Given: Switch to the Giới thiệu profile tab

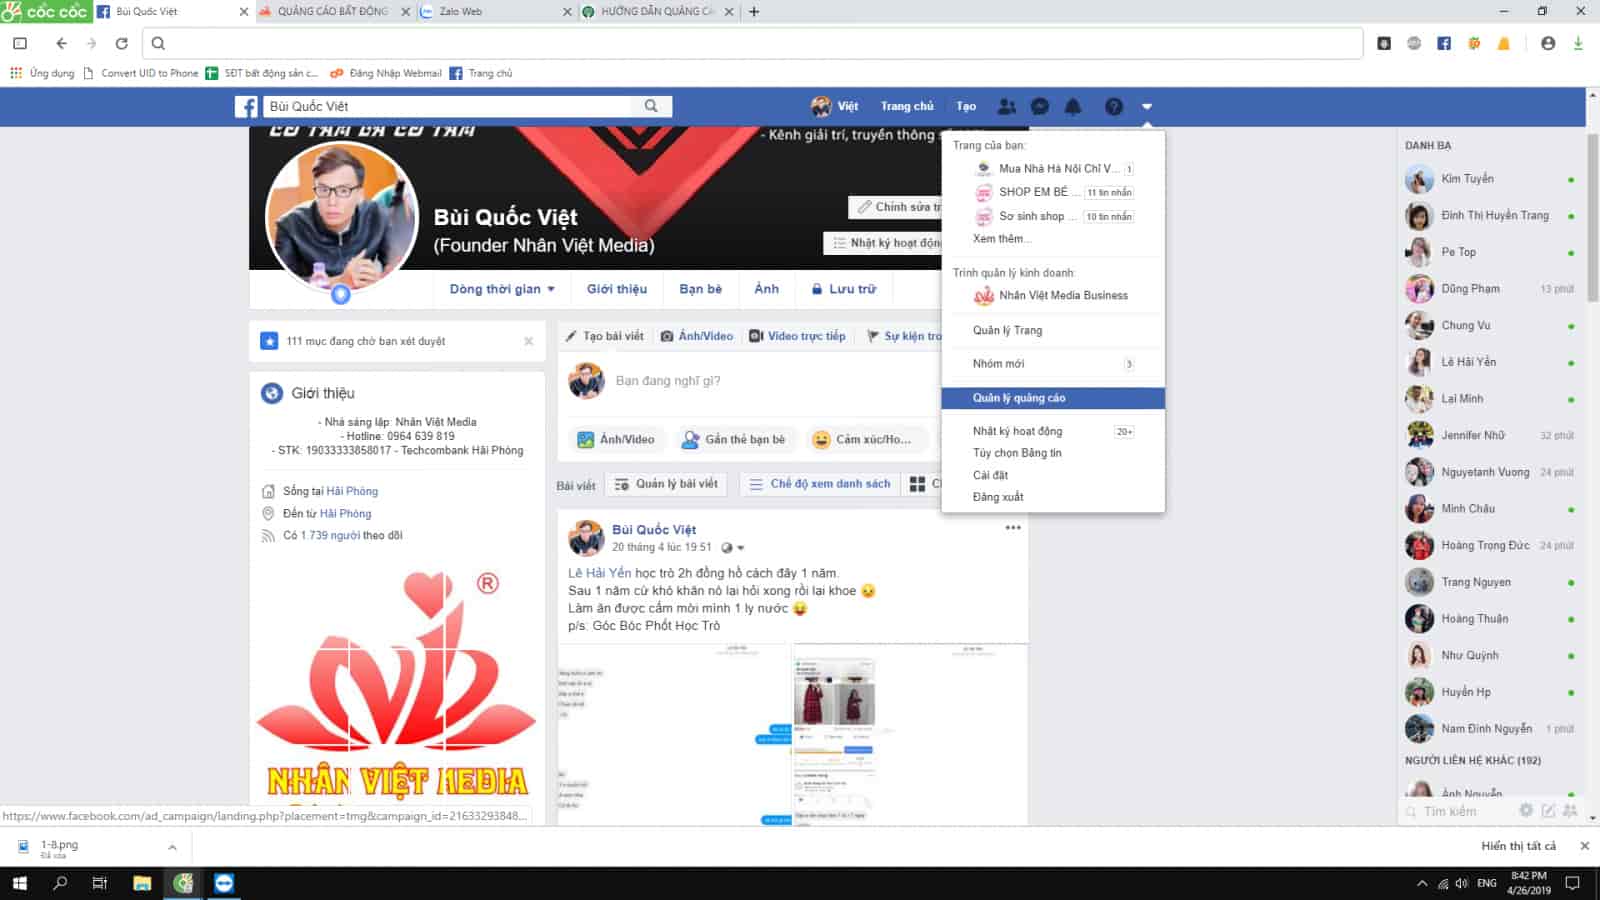Looking at the screenshot, I should 617,289.
